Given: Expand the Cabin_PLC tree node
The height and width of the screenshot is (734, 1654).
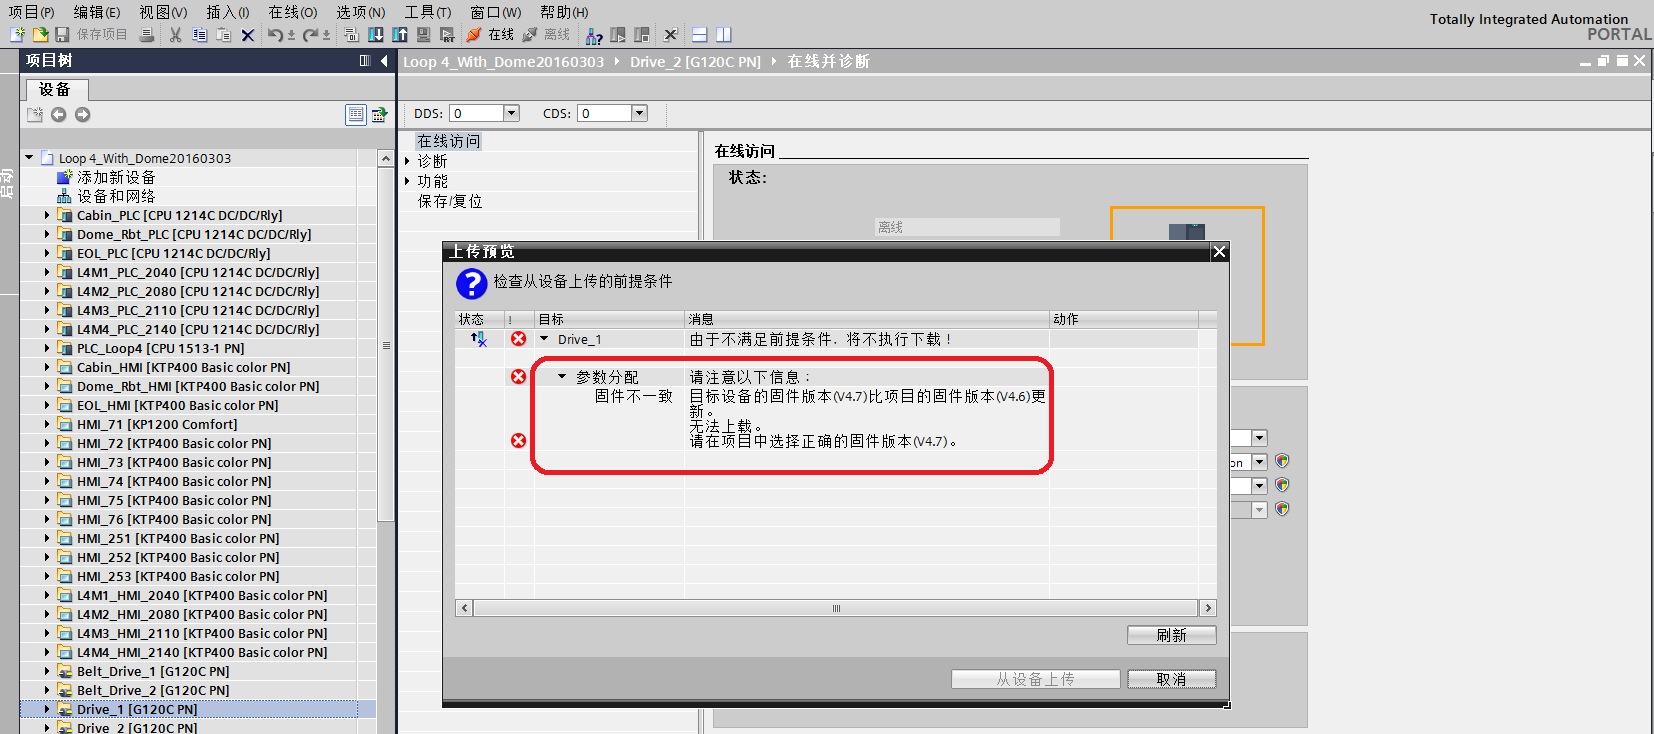Looking at the screenshot, I should click(x=47, y=215).
